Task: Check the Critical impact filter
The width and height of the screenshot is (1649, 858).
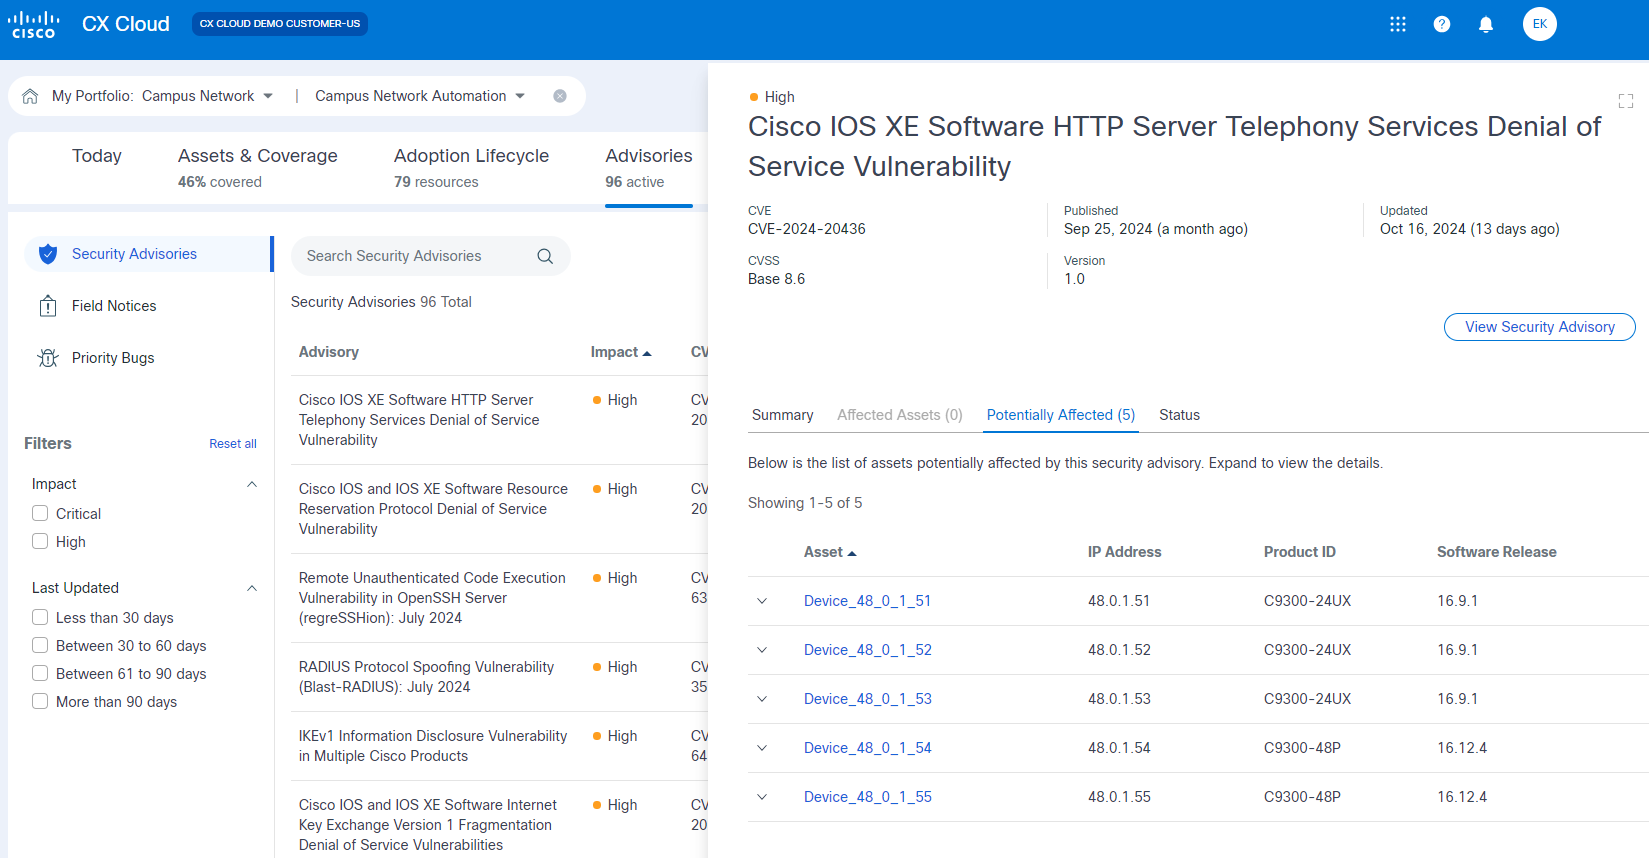Action: (x=40, y=513)
